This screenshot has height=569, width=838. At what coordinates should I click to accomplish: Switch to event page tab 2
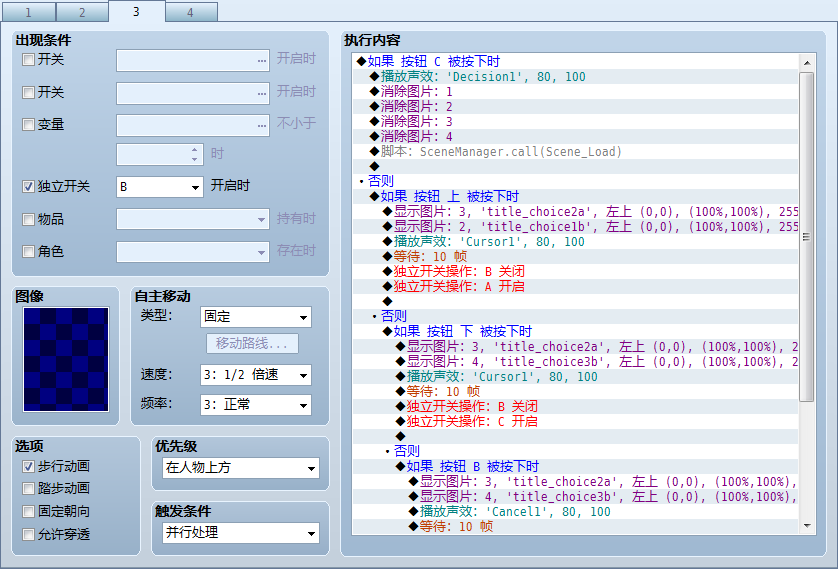pos(82,12)
